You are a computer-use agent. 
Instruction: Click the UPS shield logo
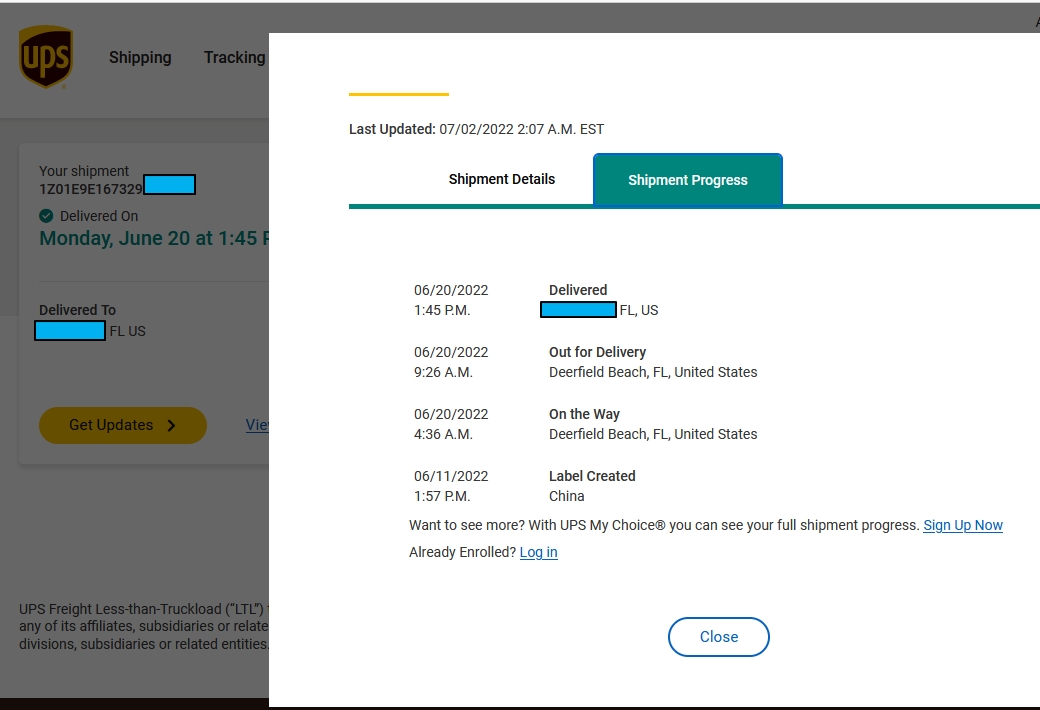[x=46, y=57]
